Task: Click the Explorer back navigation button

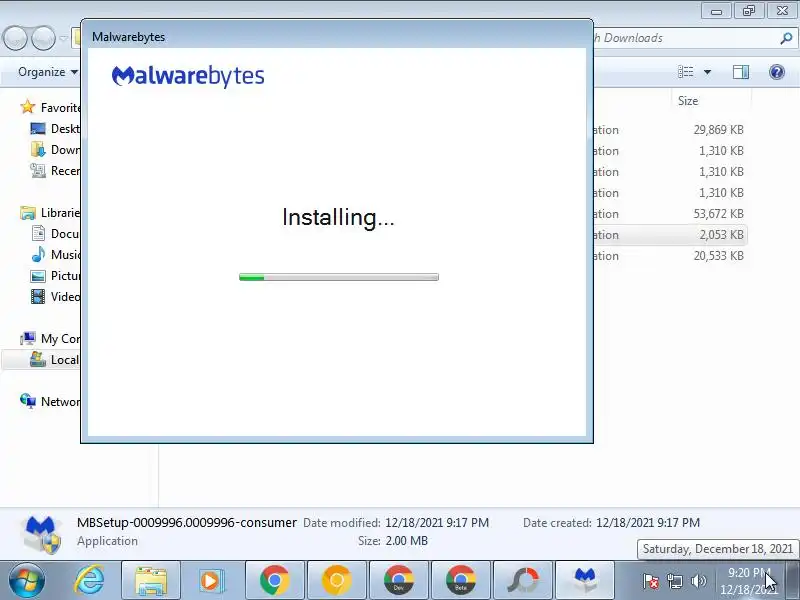Action: pos(15,38)
